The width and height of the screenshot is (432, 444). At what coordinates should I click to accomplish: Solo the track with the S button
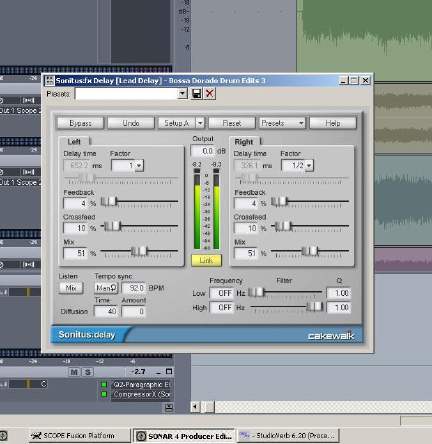coord(88,372)
